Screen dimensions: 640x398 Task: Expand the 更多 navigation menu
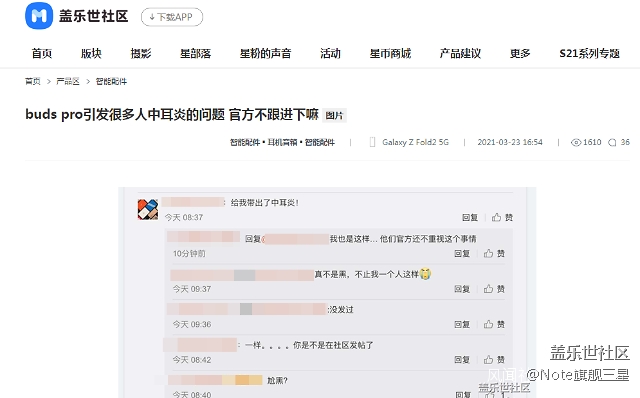point(520,53)
